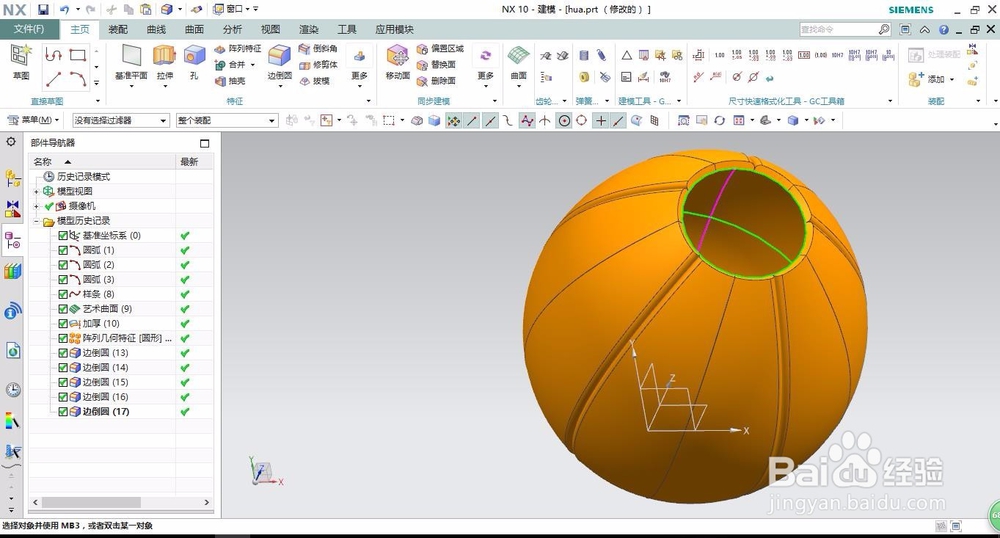The width and height of the screenshot is (1000, 538).
Task: Uncheck the 艺术曲面 (9) feature checkbox
Action: tap(62, 309)
